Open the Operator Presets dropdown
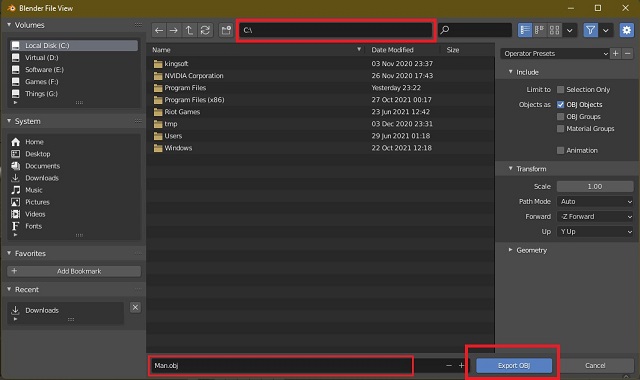The image size is (640, 380). 555,53
